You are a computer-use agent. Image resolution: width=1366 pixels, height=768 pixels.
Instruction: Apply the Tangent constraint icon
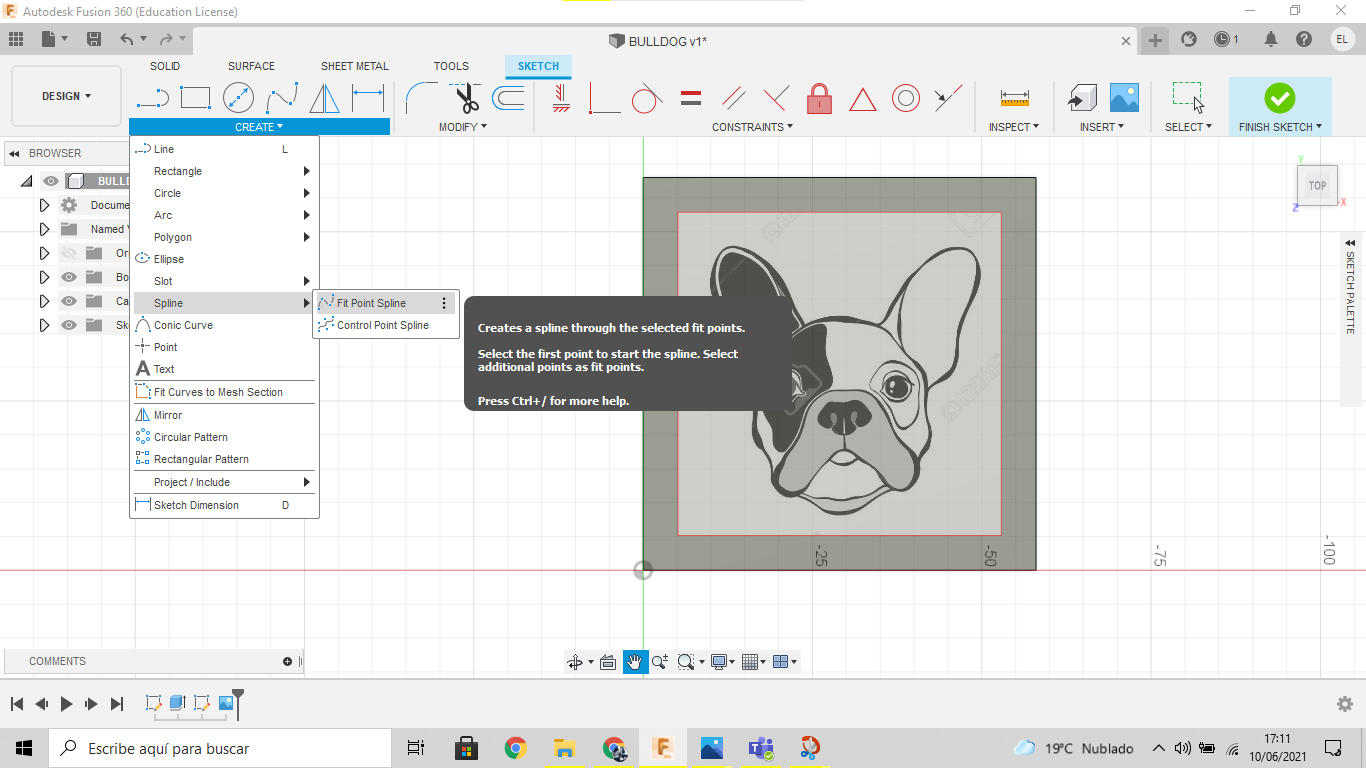point(647,98)
